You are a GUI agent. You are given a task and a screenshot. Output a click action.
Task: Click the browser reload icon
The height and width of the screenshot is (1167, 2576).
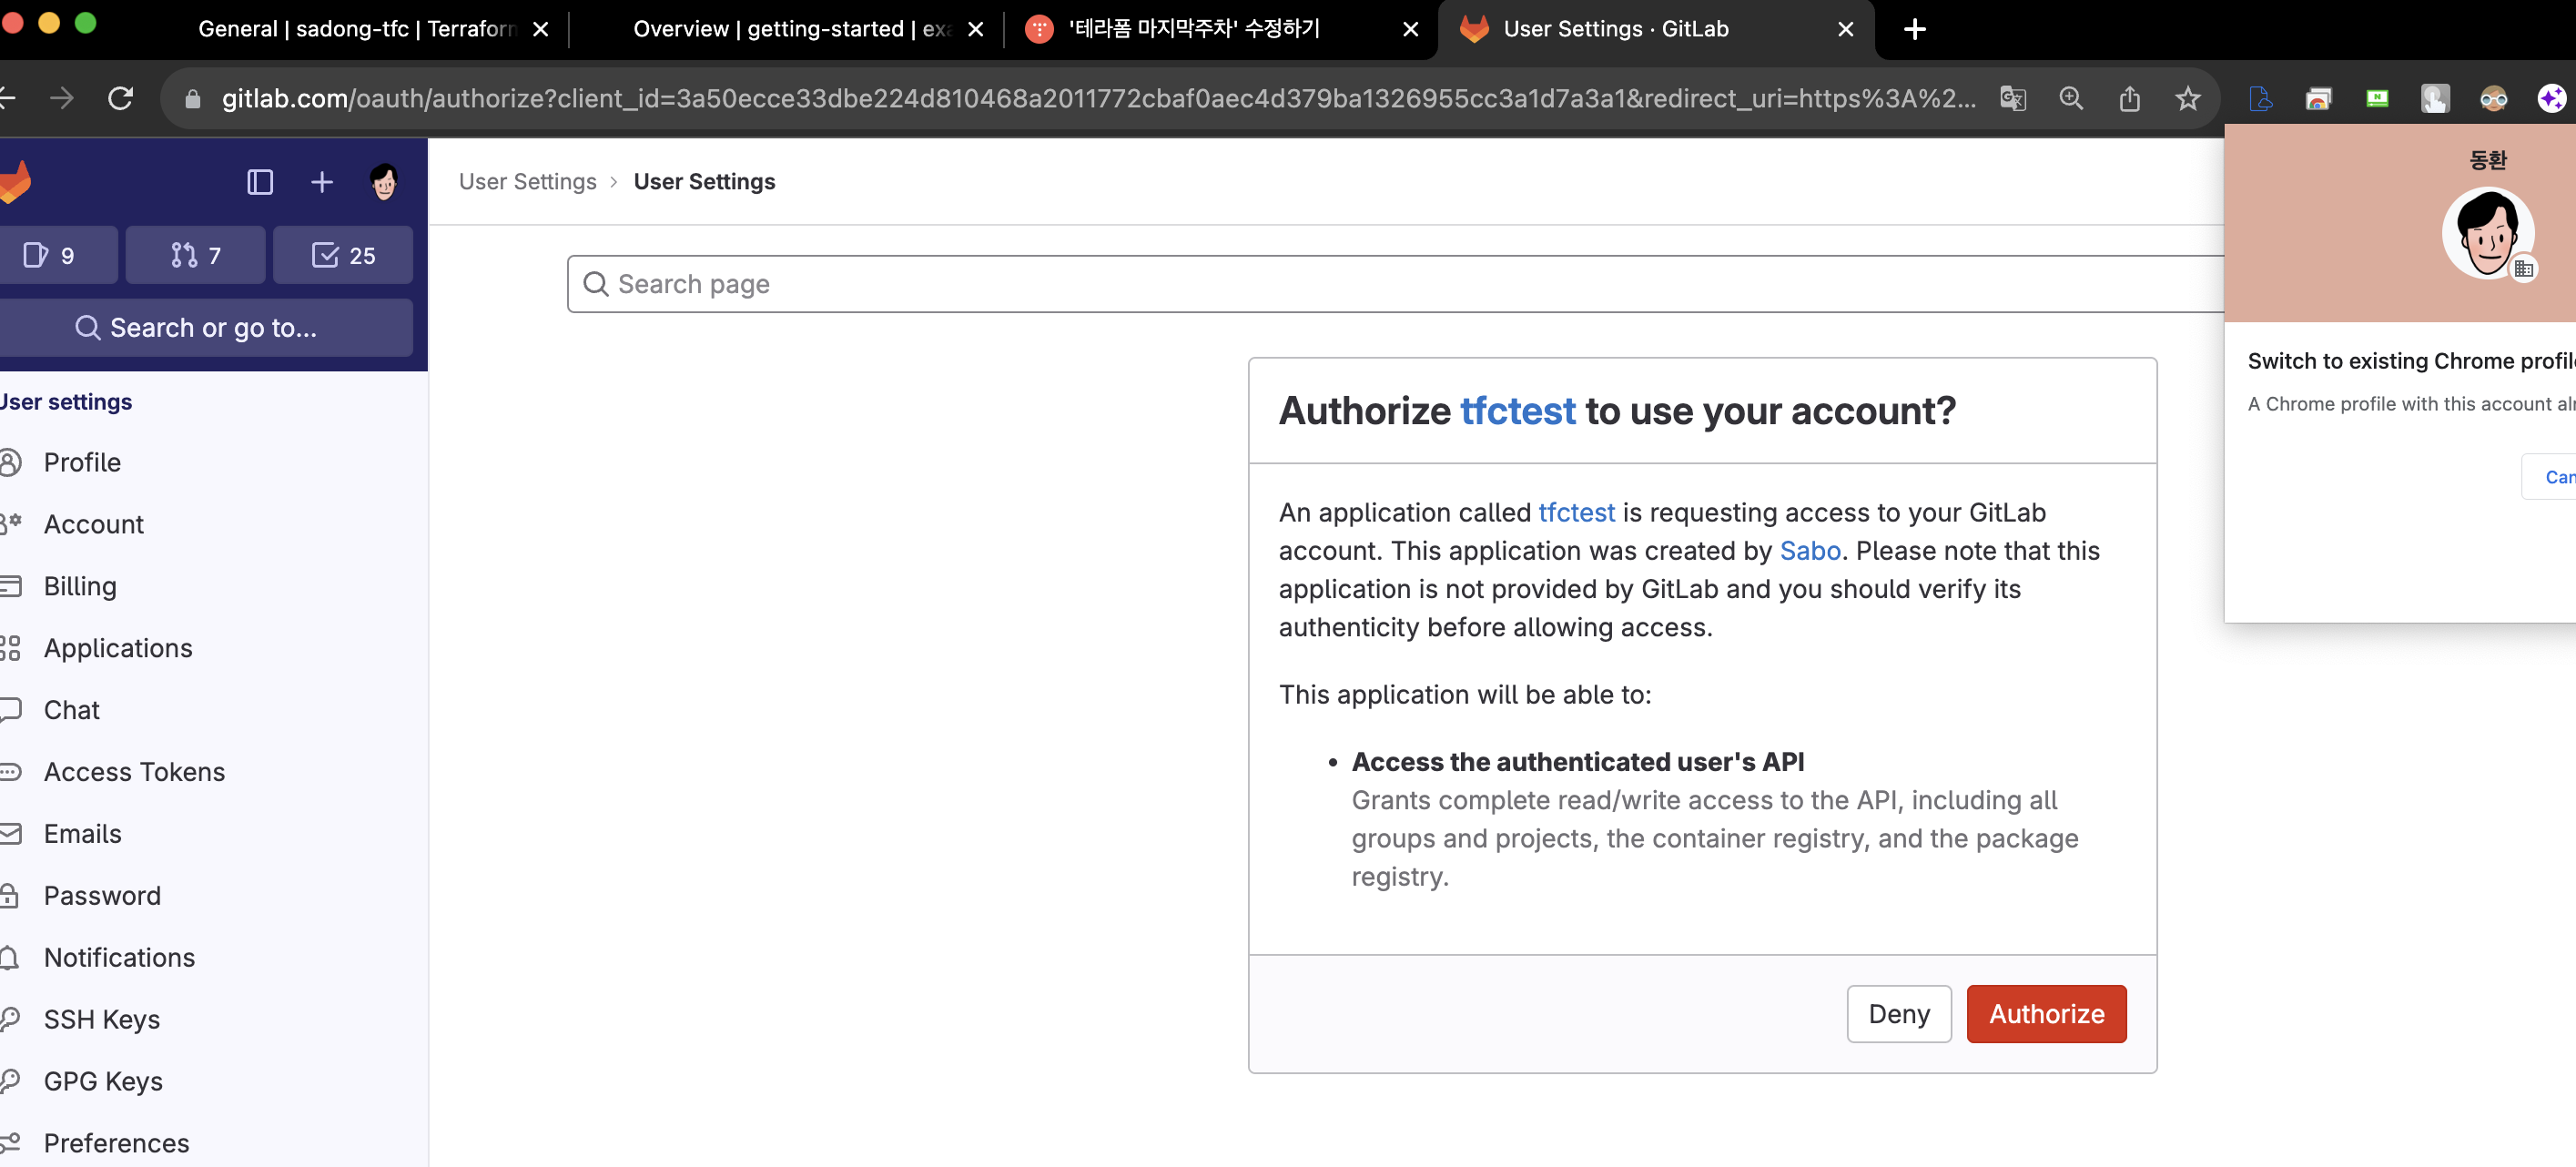[121, 98]
